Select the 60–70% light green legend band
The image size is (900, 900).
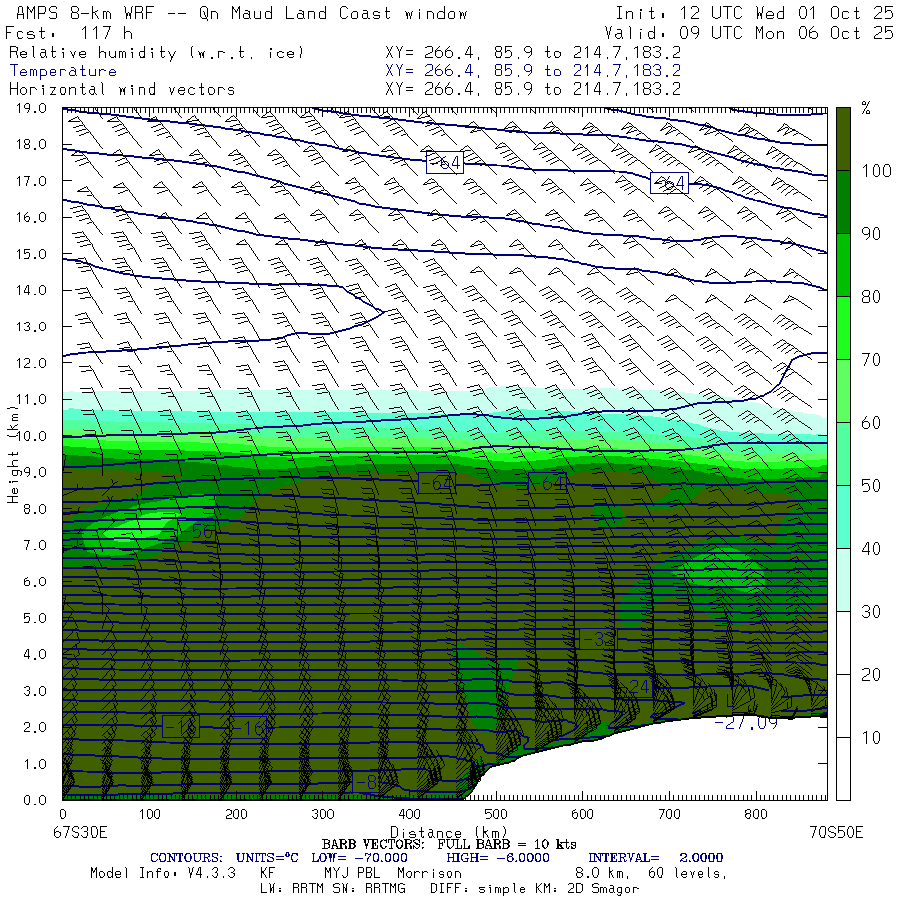coord(843,391)
